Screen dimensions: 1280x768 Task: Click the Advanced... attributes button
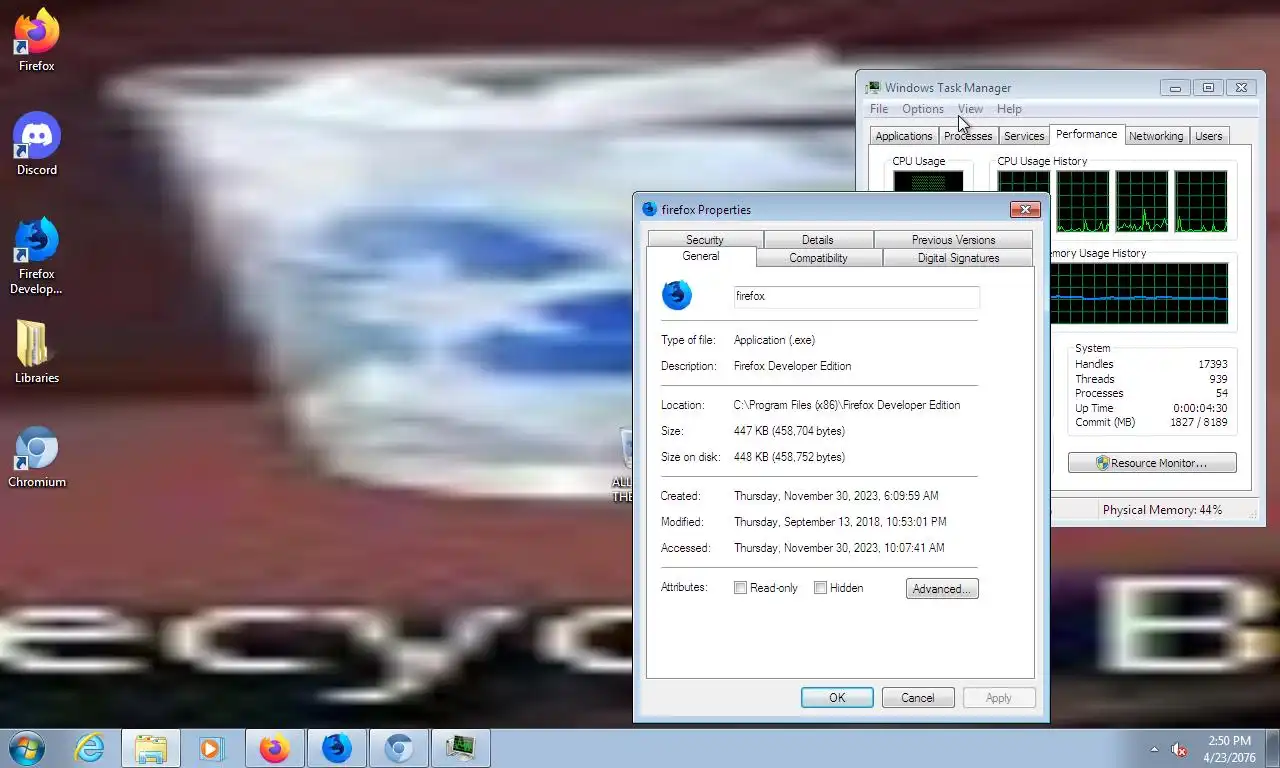pyautogui.click(x=942, y=589)
